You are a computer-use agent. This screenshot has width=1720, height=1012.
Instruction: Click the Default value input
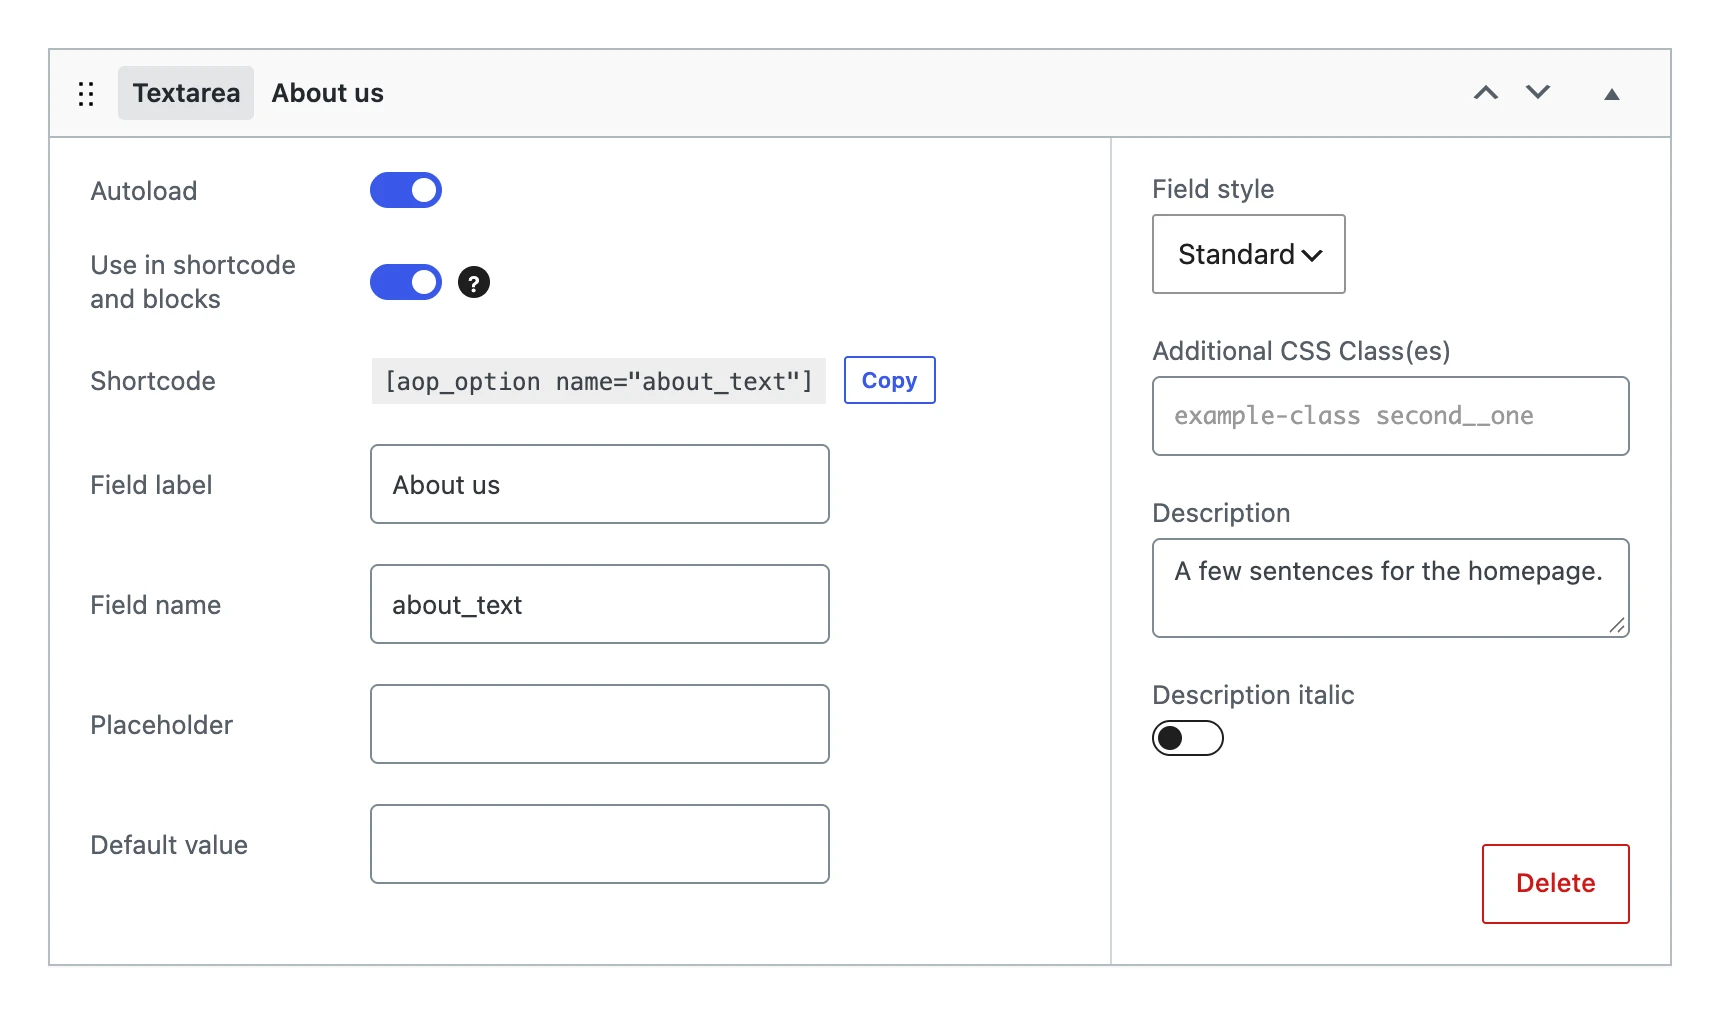tap(600, 844)
